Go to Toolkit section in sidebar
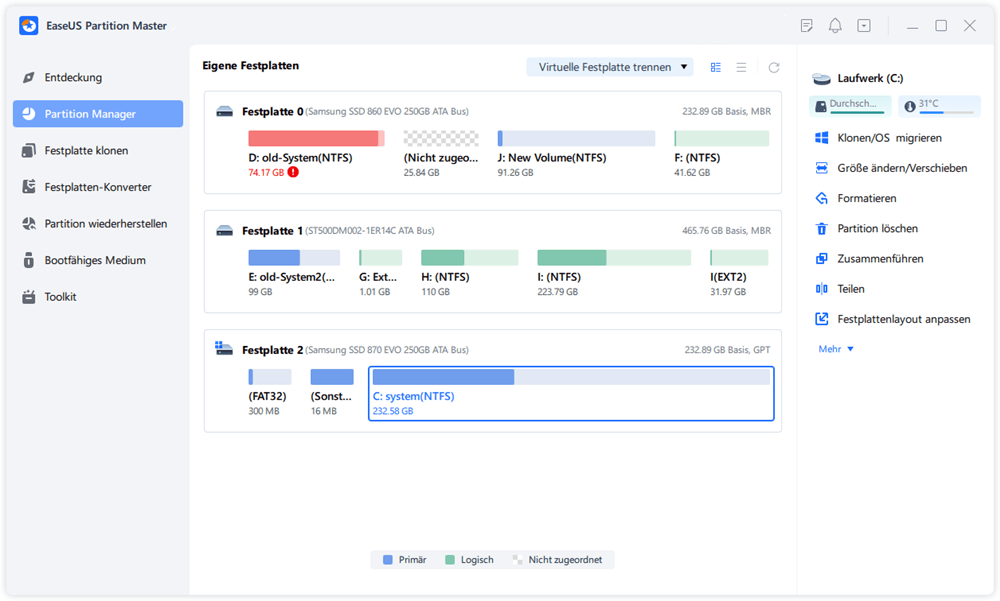The image size is (1000, 601). pos(60,297)
